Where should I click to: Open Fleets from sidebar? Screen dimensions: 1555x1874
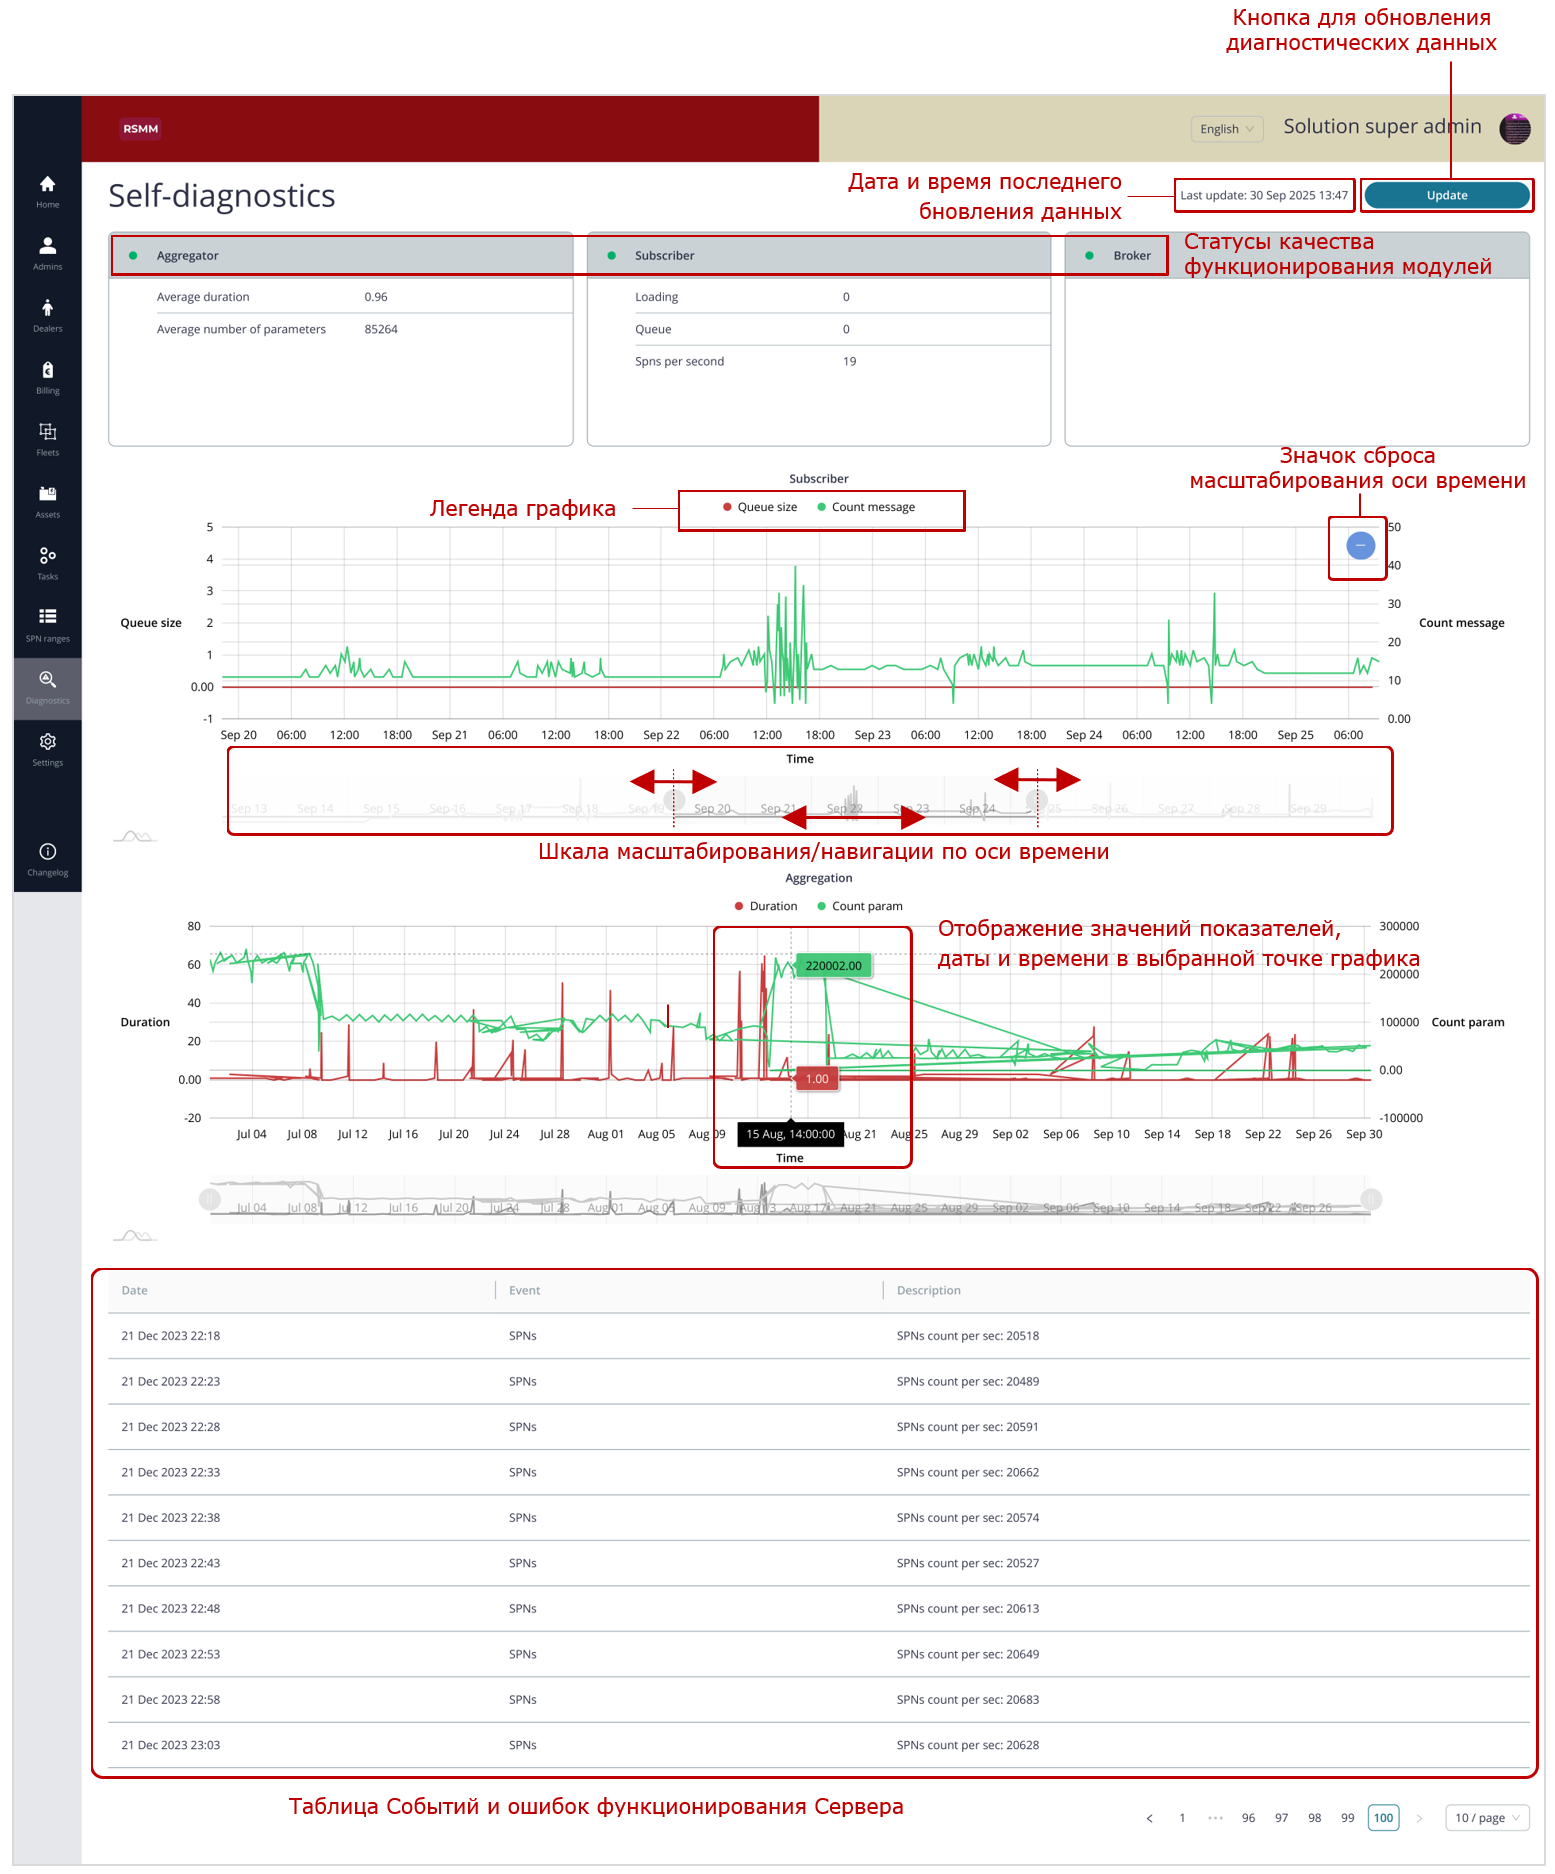[47, 439]
